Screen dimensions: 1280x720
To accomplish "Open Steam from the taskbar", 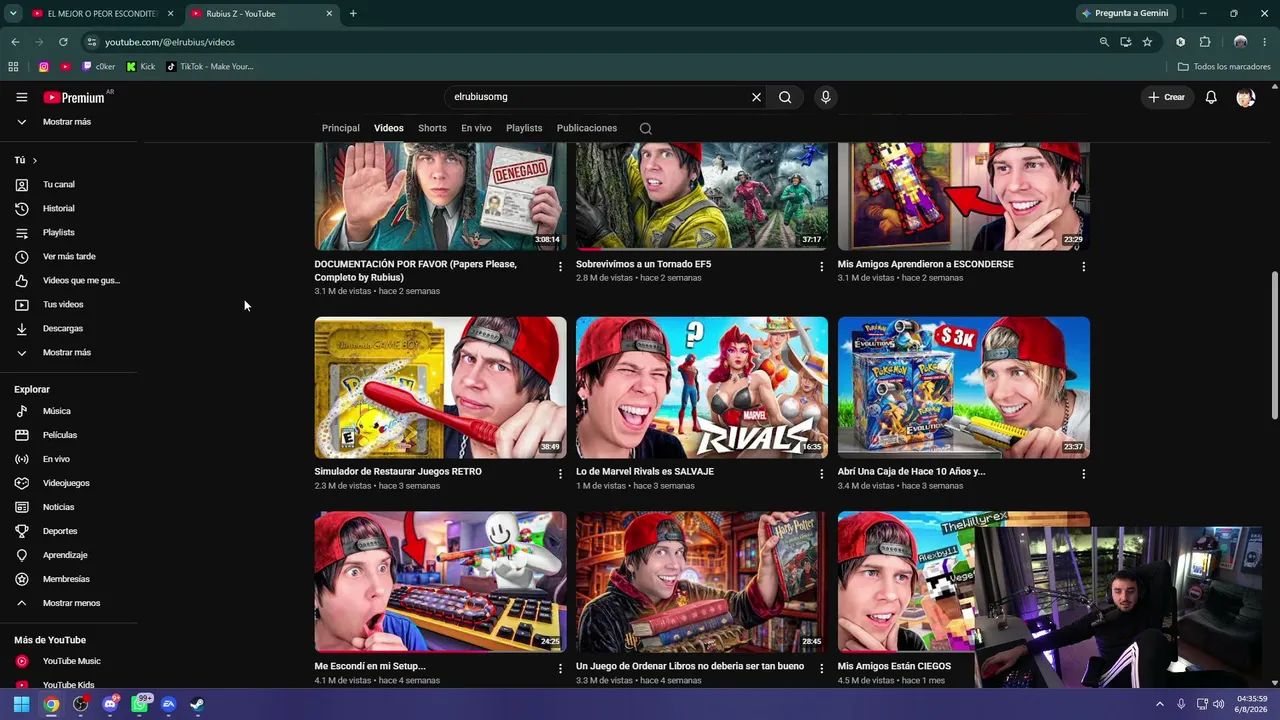I will (197, 704).
